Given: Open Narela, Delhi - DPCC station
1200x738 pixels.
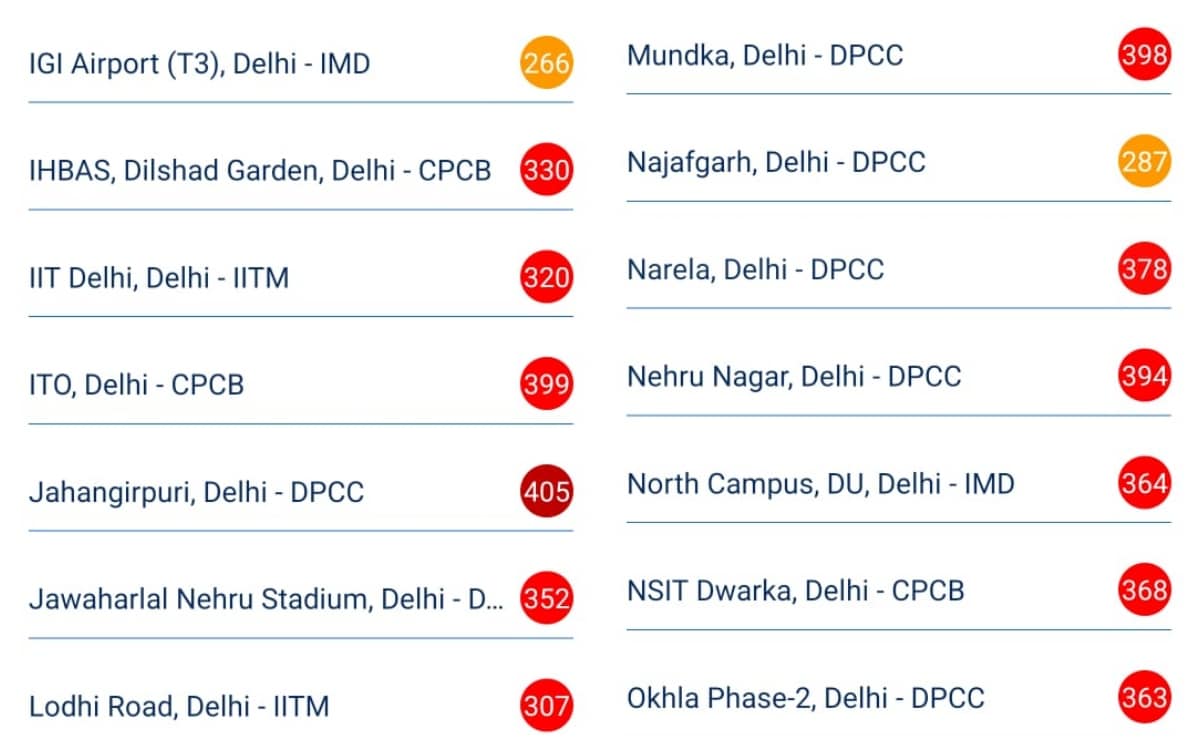Looking at the screenshot, I should (755, 270).
